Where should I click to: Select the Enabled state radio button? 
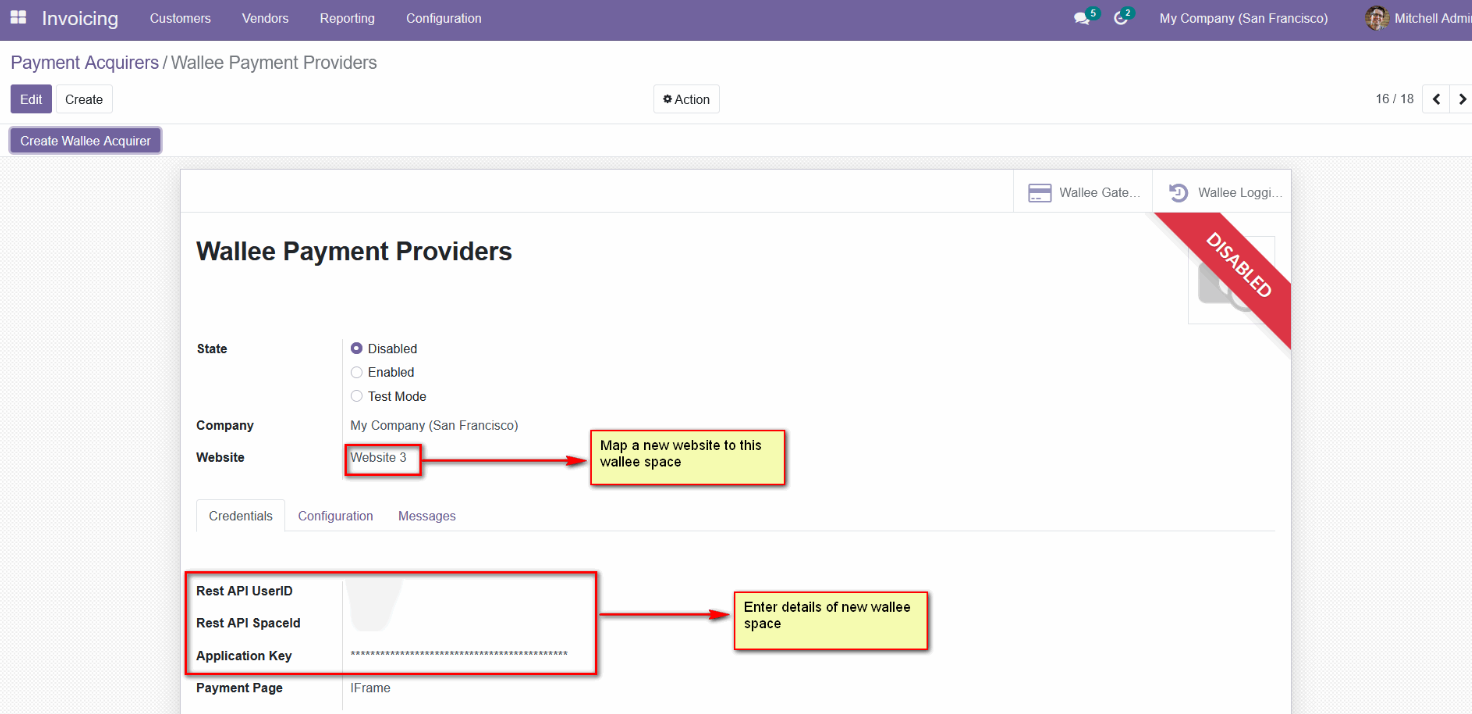click(357, 372)
